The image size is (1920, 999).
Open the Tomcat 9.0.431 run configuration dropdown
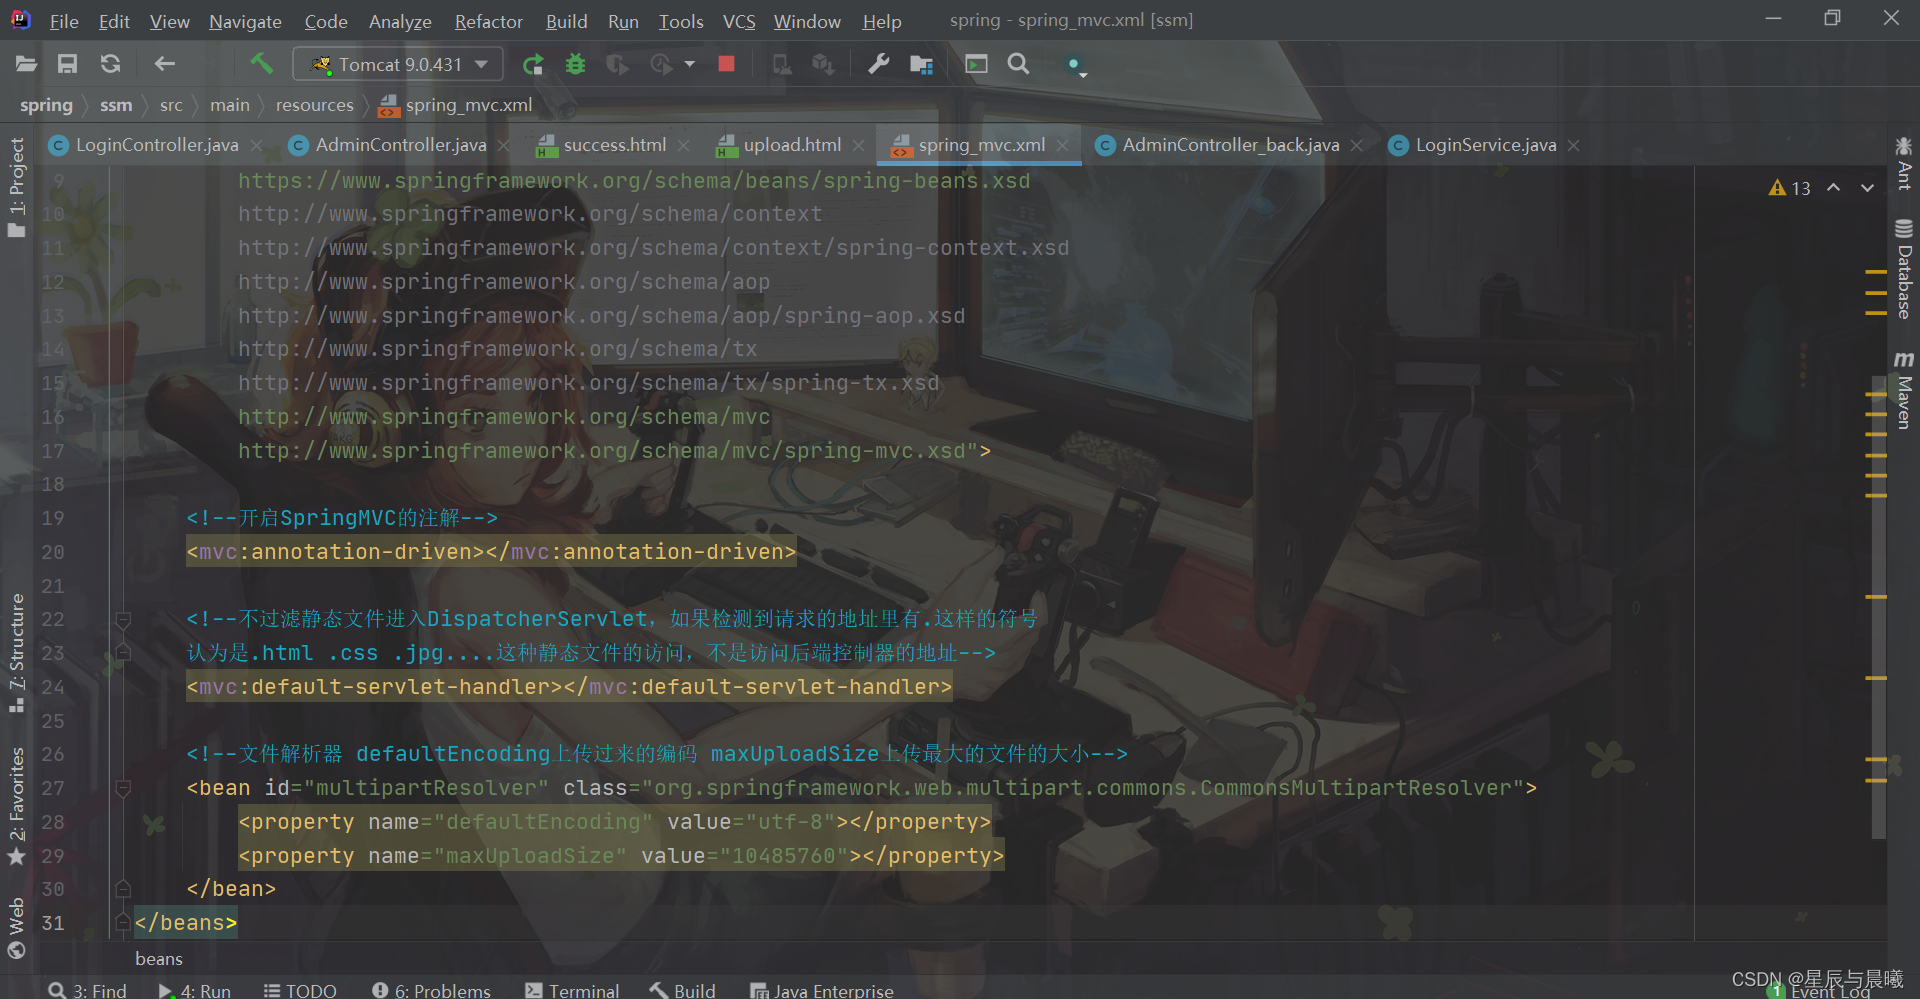(x=397, y=64)
